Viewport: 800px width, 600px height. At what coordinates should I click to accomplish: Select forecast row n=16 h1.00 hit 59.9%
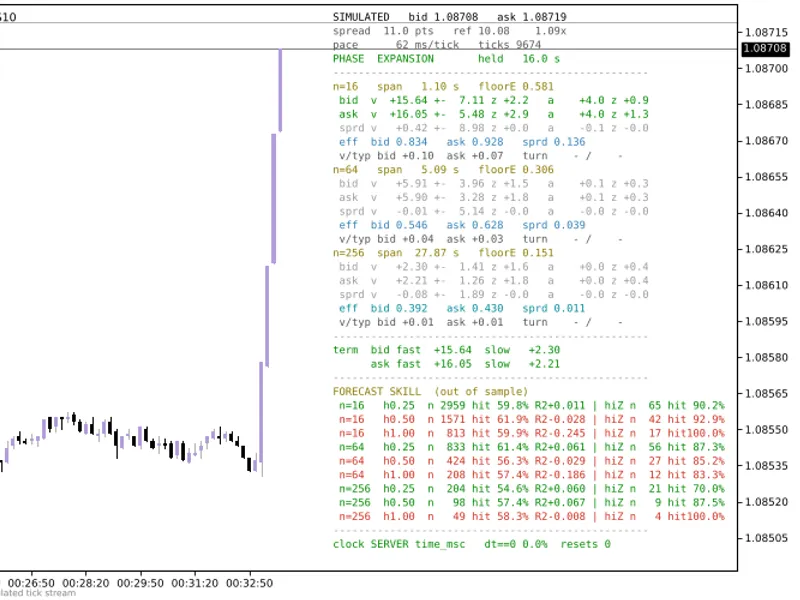(532, 433)
